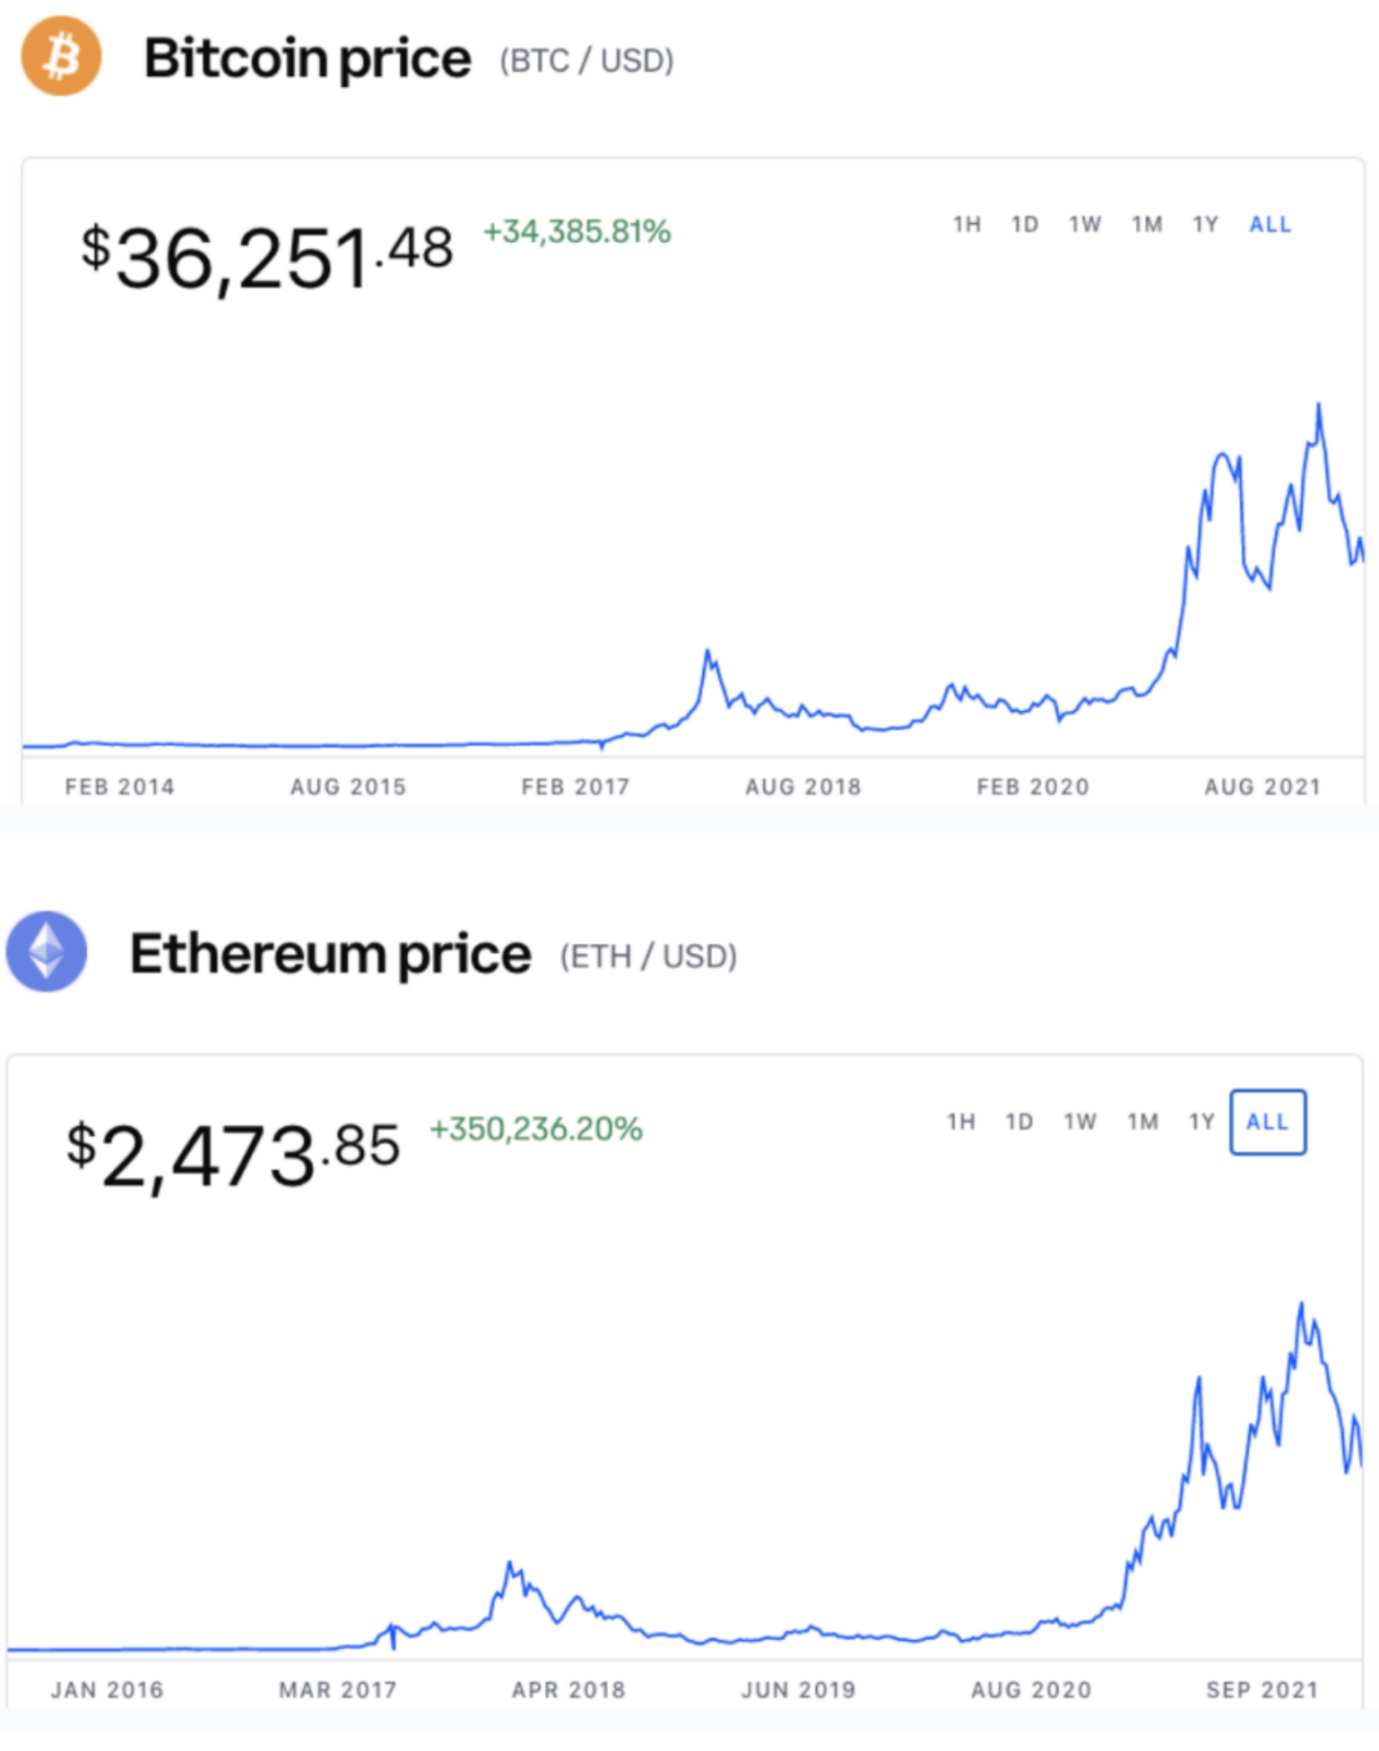This screenshot has height=1751, width=1379.
Task: Click the orange Bitcoin logo icon
Action: coord(61,56)
